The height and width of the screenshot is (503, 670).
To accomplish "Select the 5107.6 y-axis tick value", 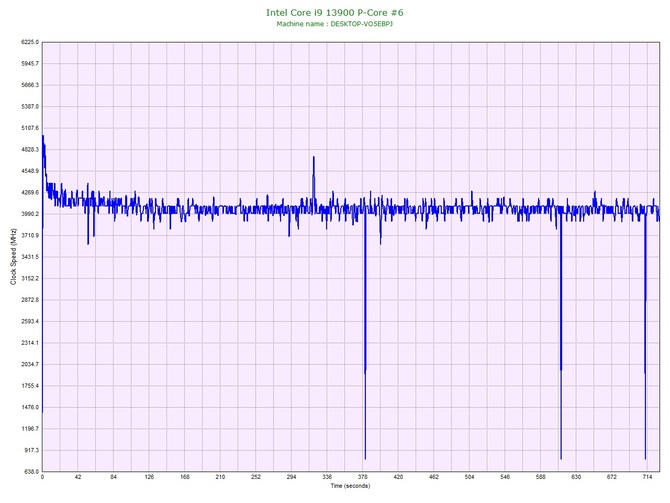I will (x=30, y=128).
